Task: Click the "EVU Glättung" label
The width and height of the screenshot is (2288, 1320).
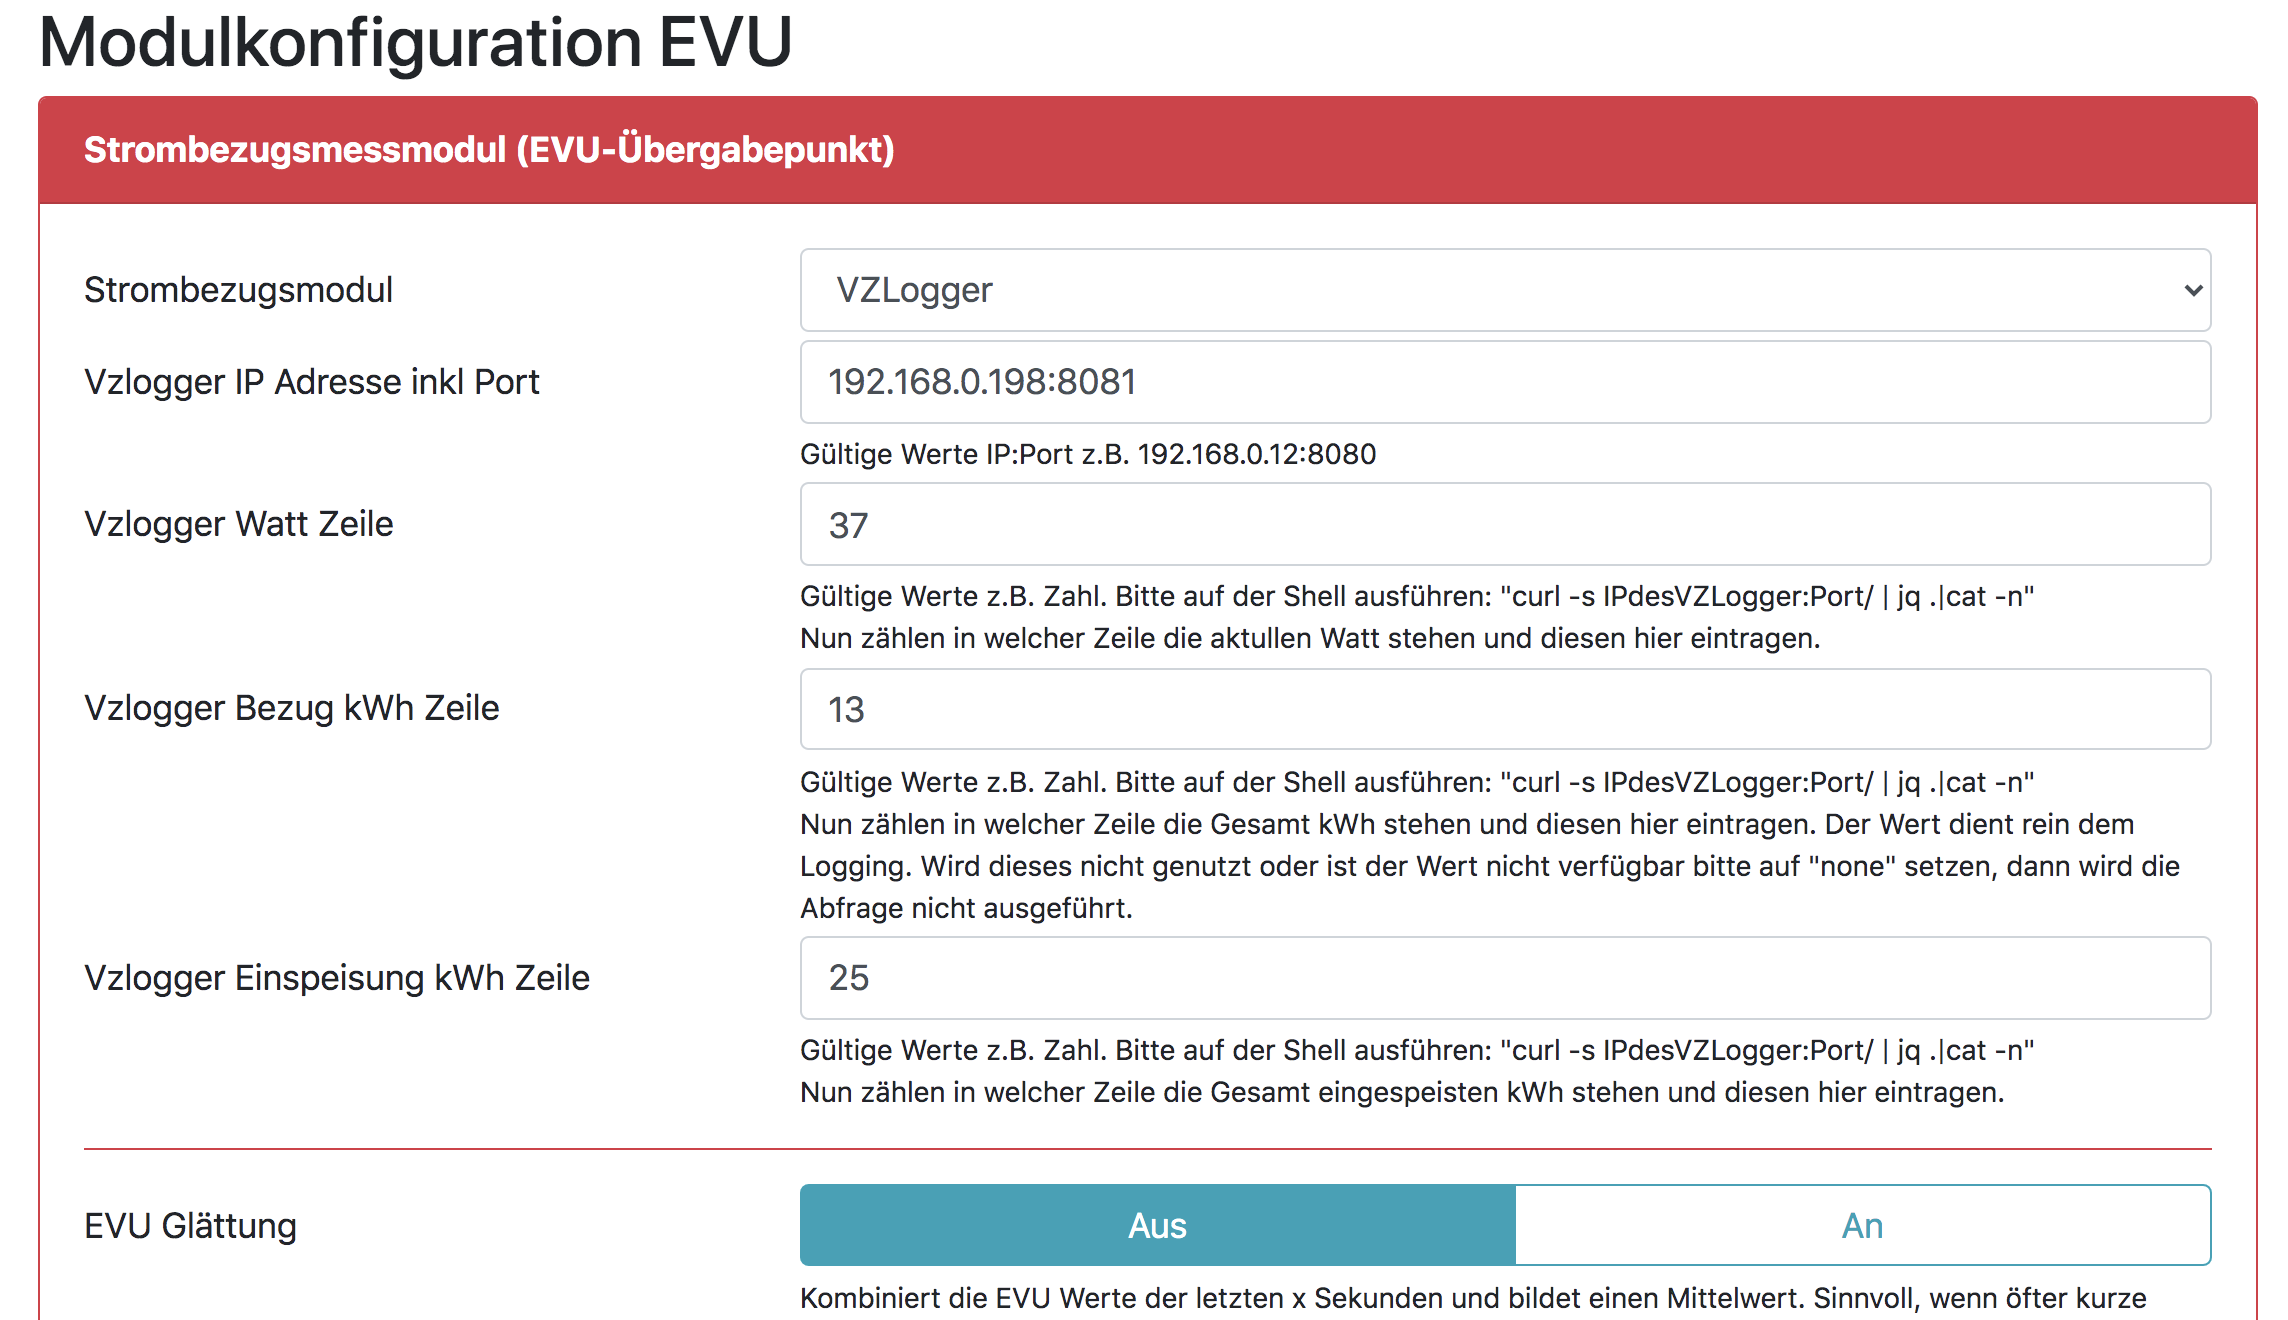Action: coord(190,1226)
